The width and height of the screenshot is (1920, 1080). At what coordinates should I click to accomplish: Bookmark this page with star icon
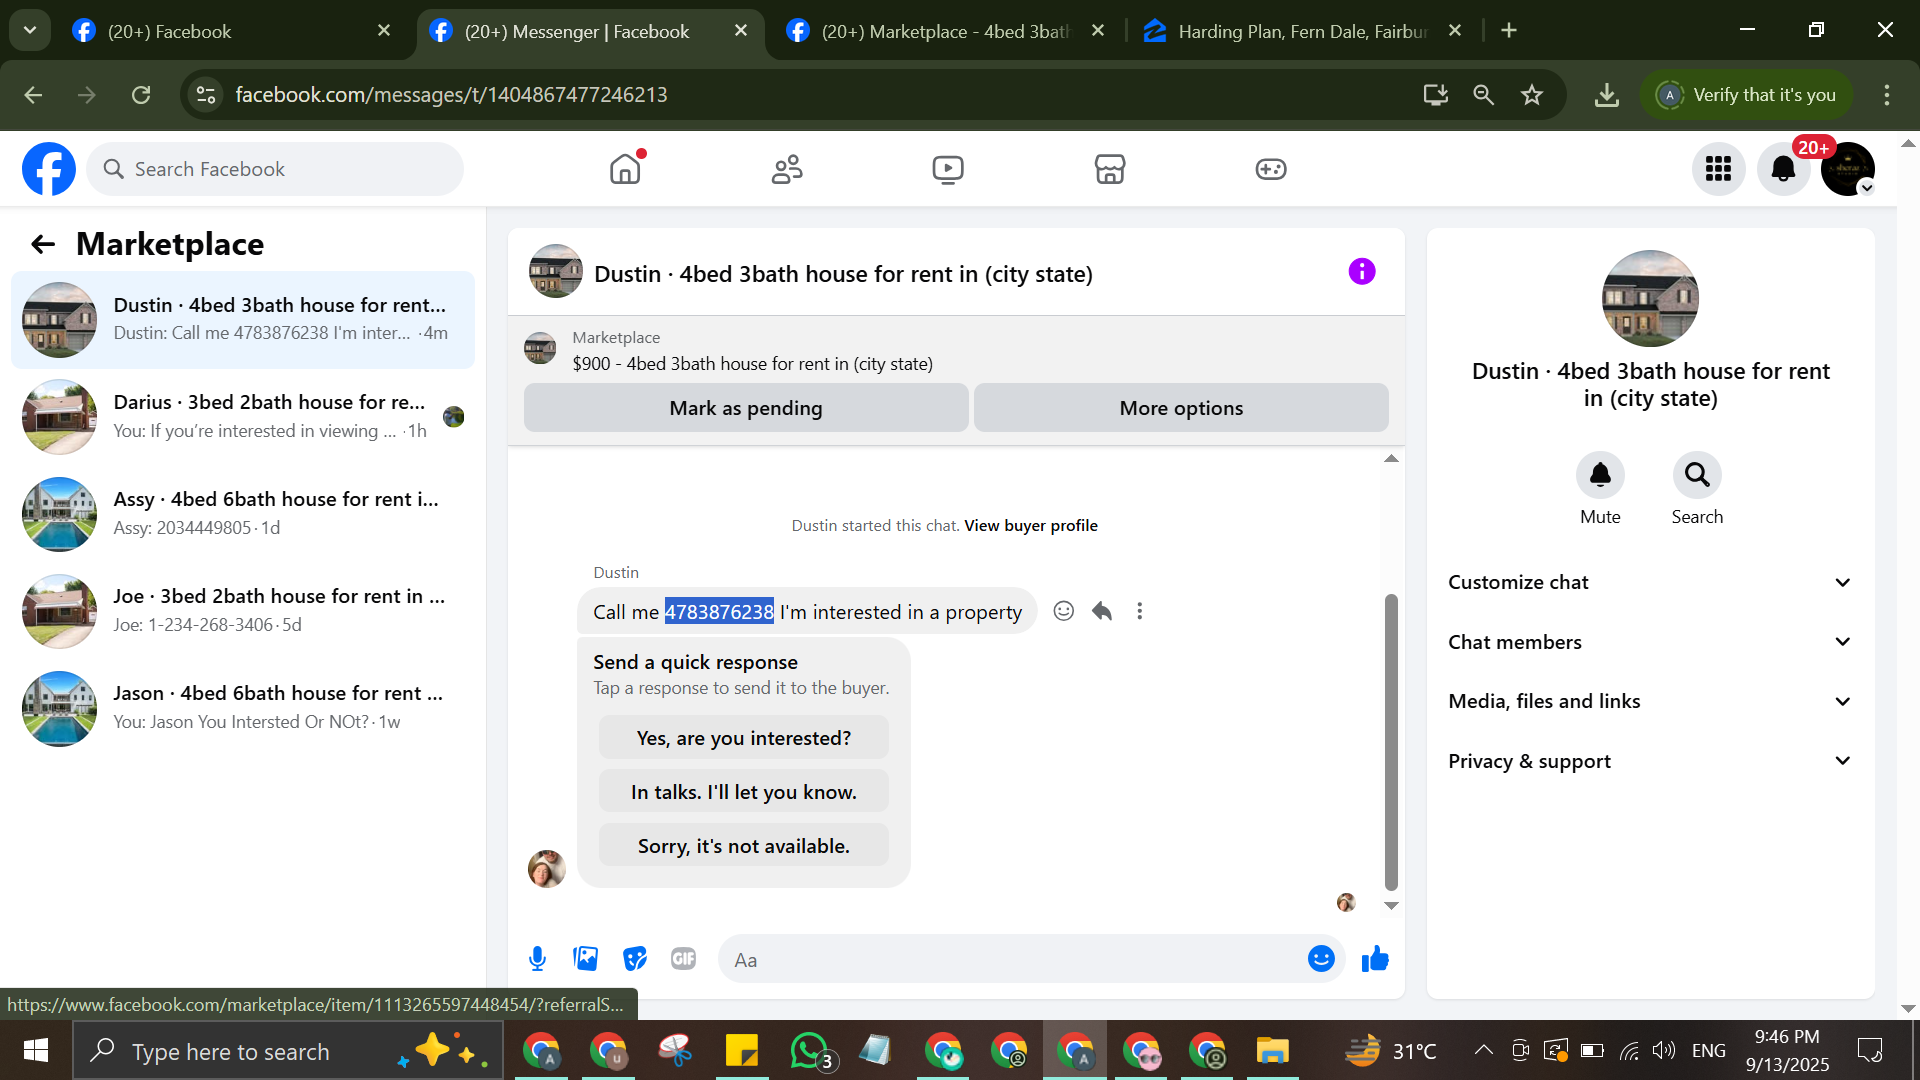(x=1532, y=95)
